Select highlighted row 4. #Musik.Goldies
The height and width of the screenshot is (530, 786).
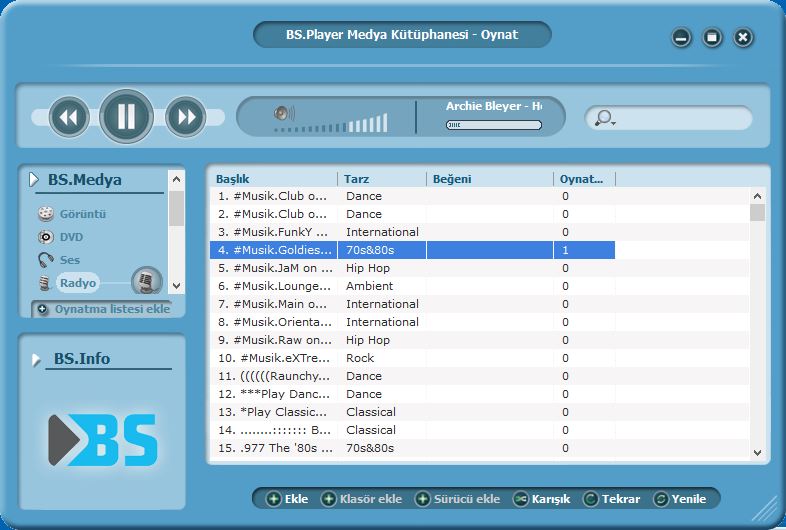coord(413,250)
